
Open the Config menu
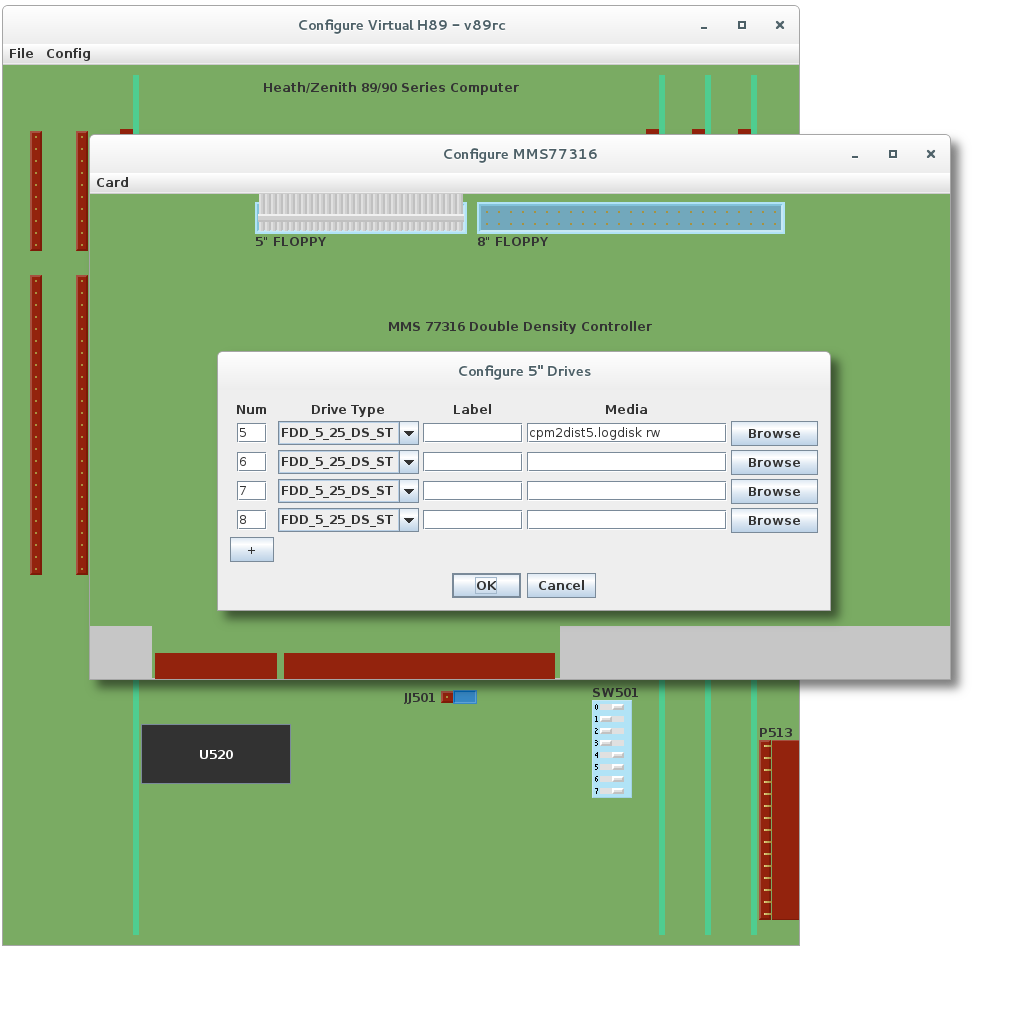pos(68,53)
